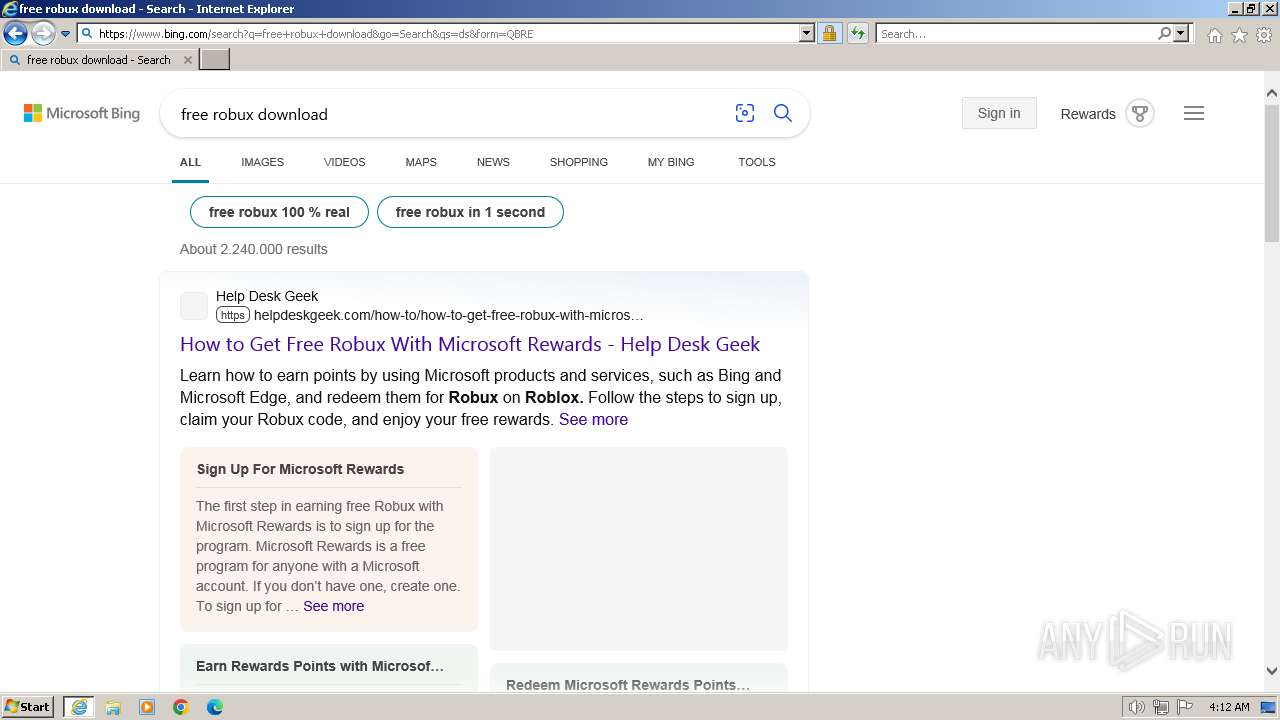Click the Sign in button
Viewport: 1280px width, 720px height.
click(999, 113)
